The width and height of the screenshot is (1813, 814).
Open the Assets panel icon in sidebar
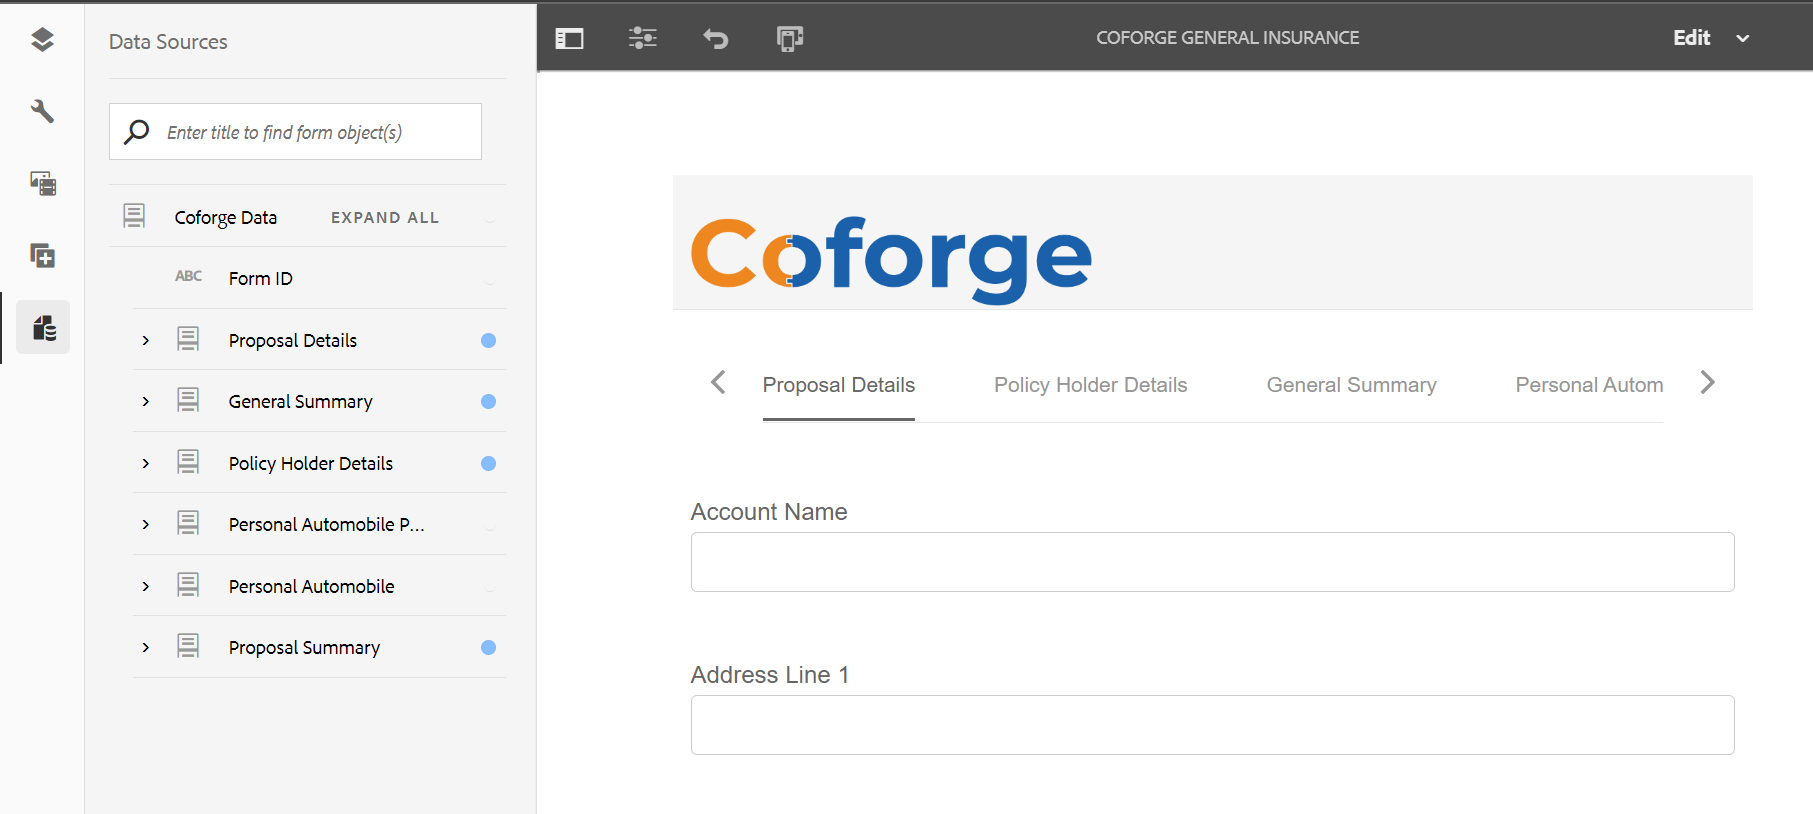(x=42, y=183)
